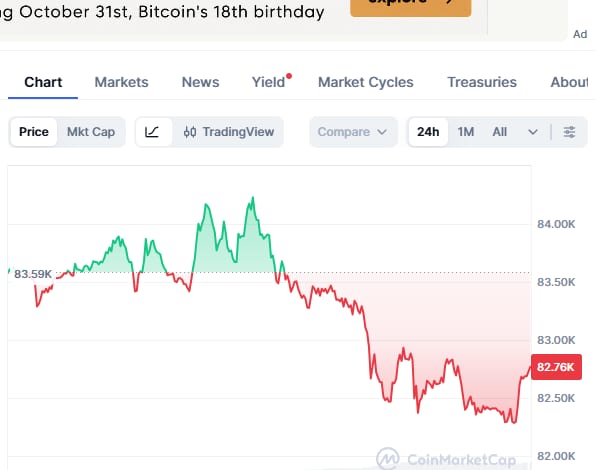Click the red 82.76K price label
The height and width of the screenshot is (470, 596).
[556, 367]
